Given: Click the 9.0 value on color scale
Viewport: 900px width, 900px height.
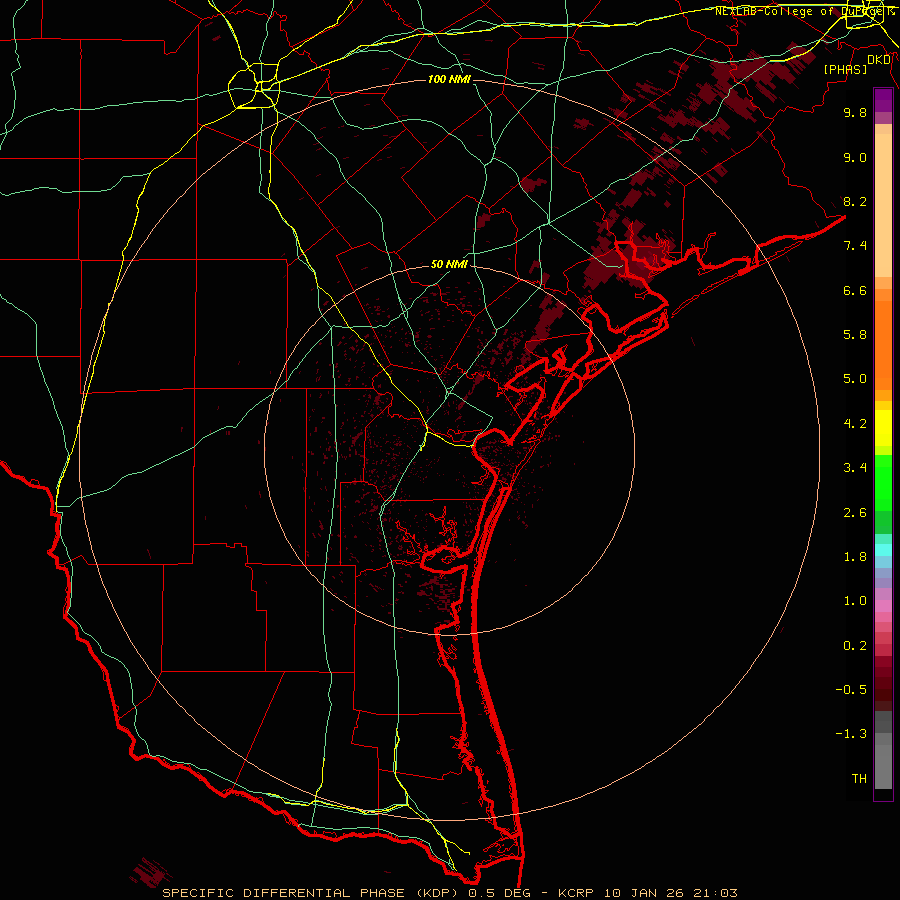Looking at the screenshot, I should coord(855,157).
